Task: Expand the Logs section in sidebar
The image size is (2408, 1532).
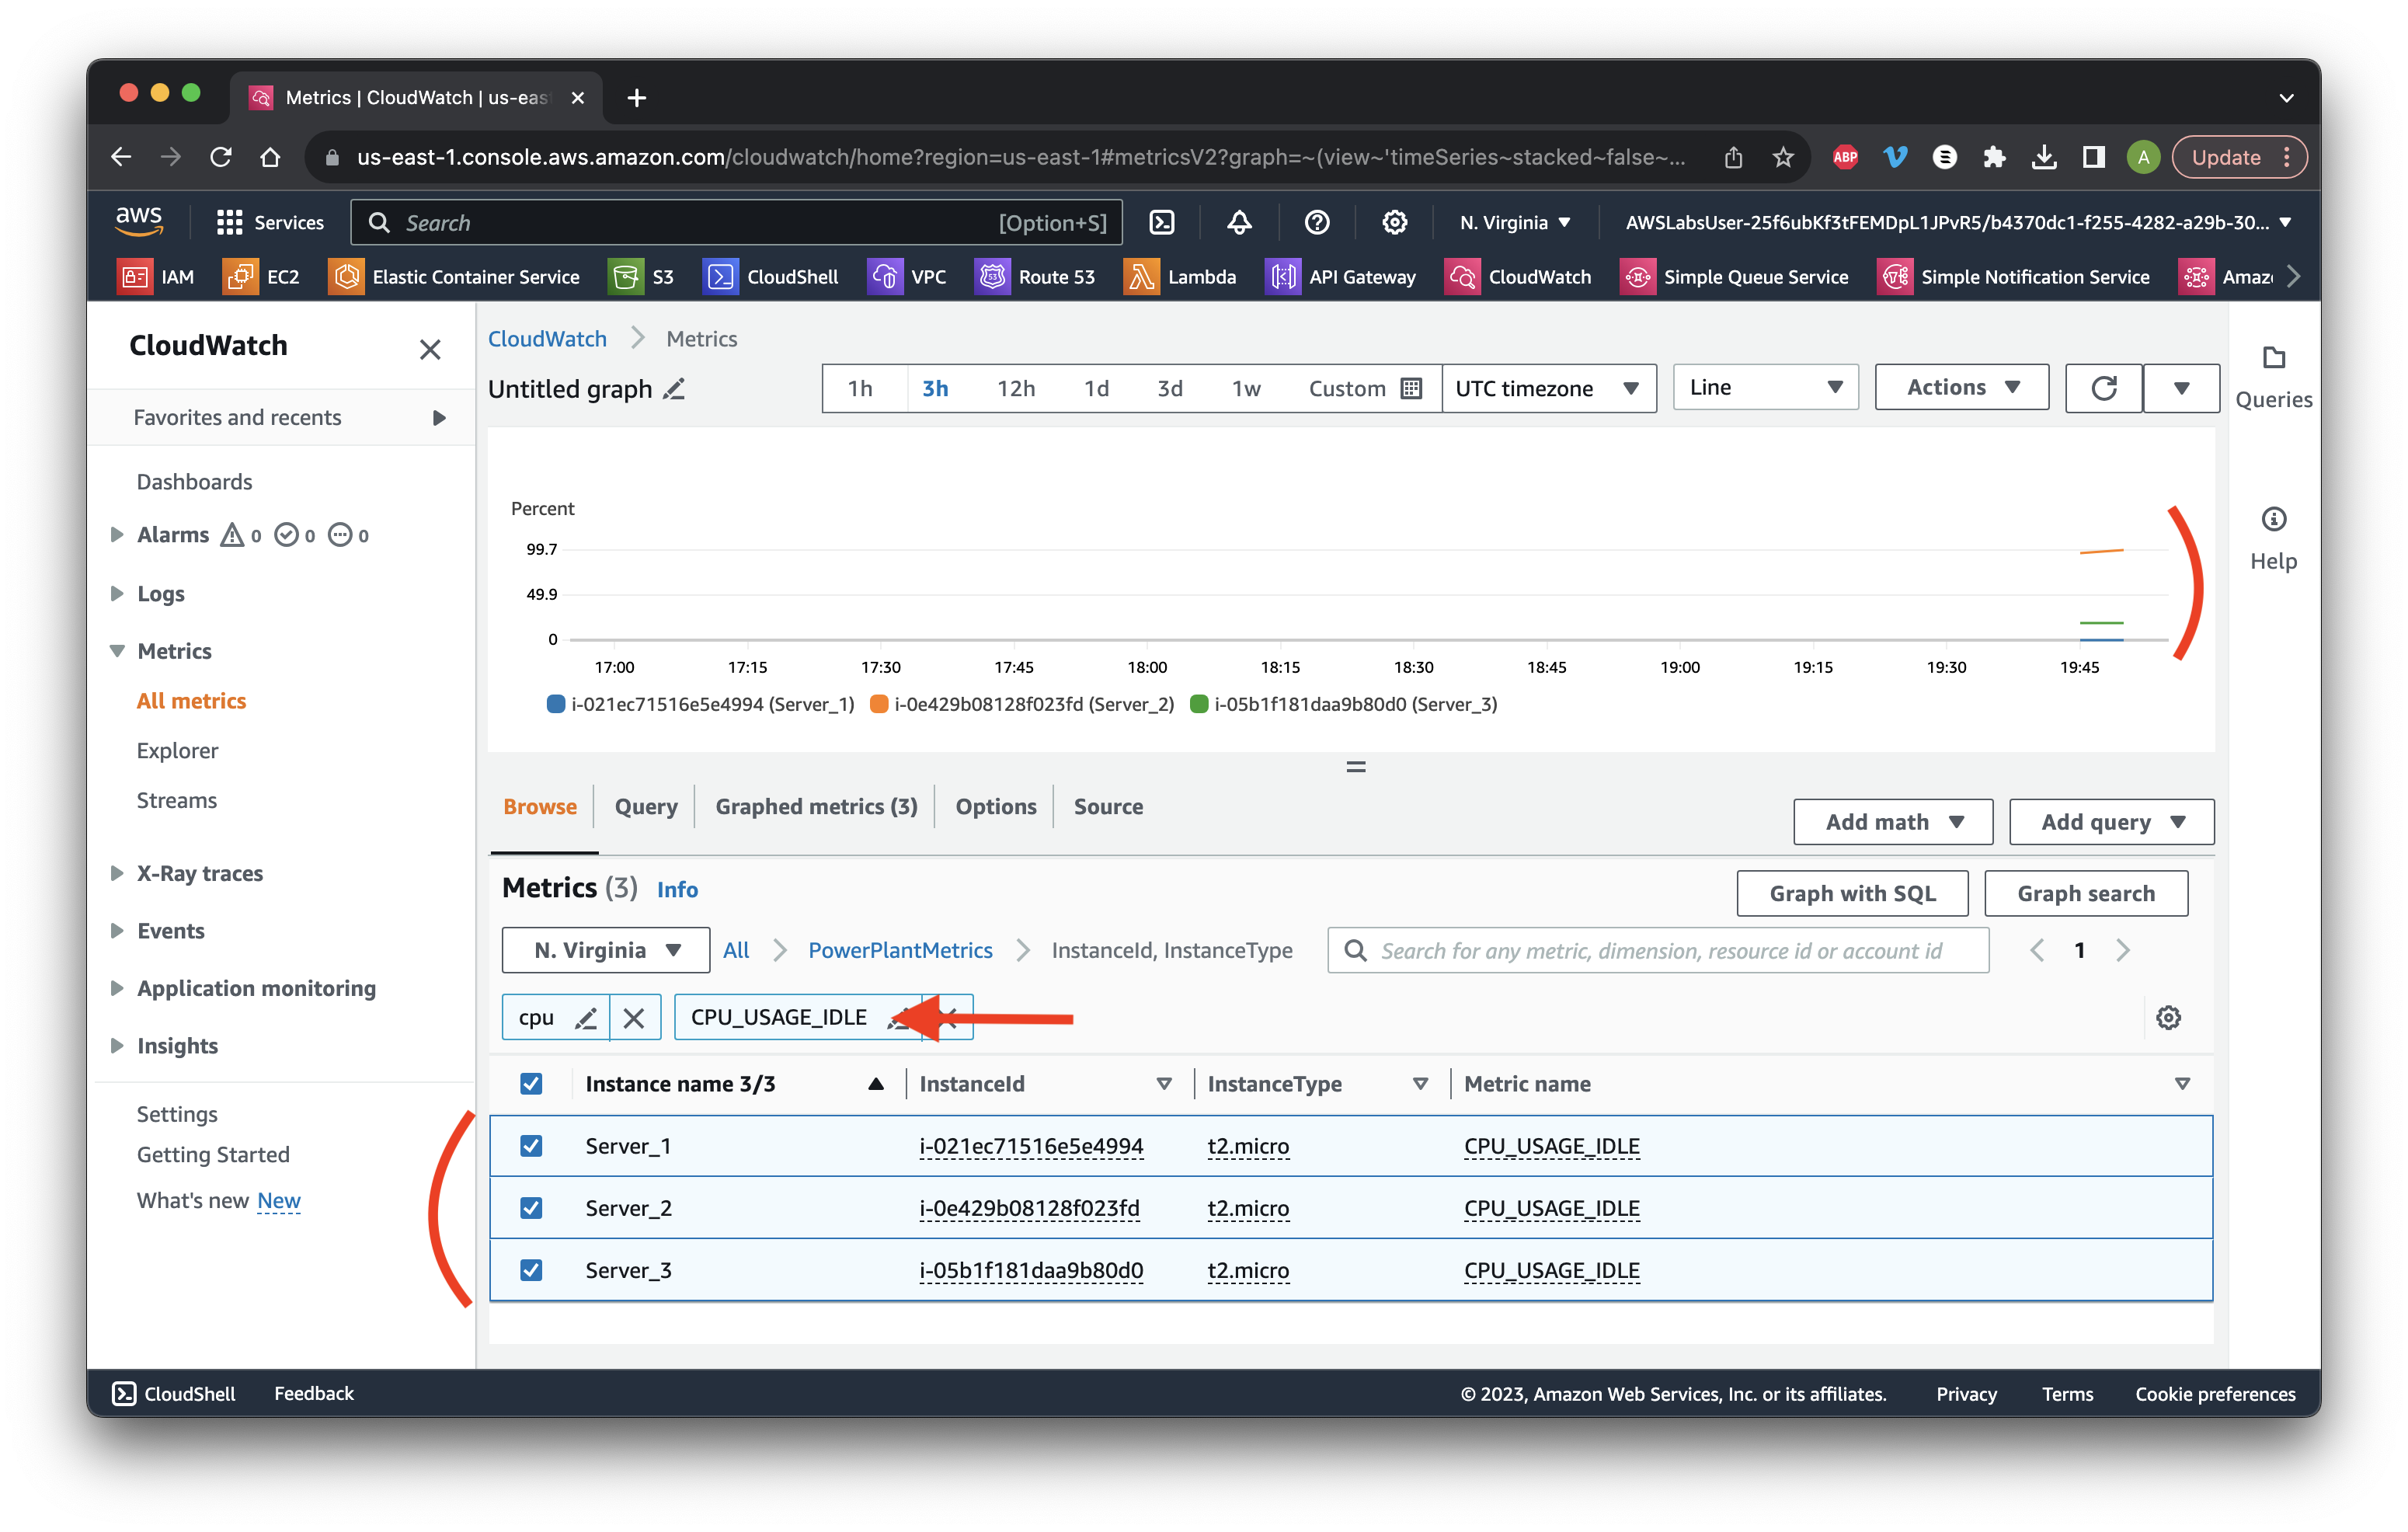Action: (117, 593)
